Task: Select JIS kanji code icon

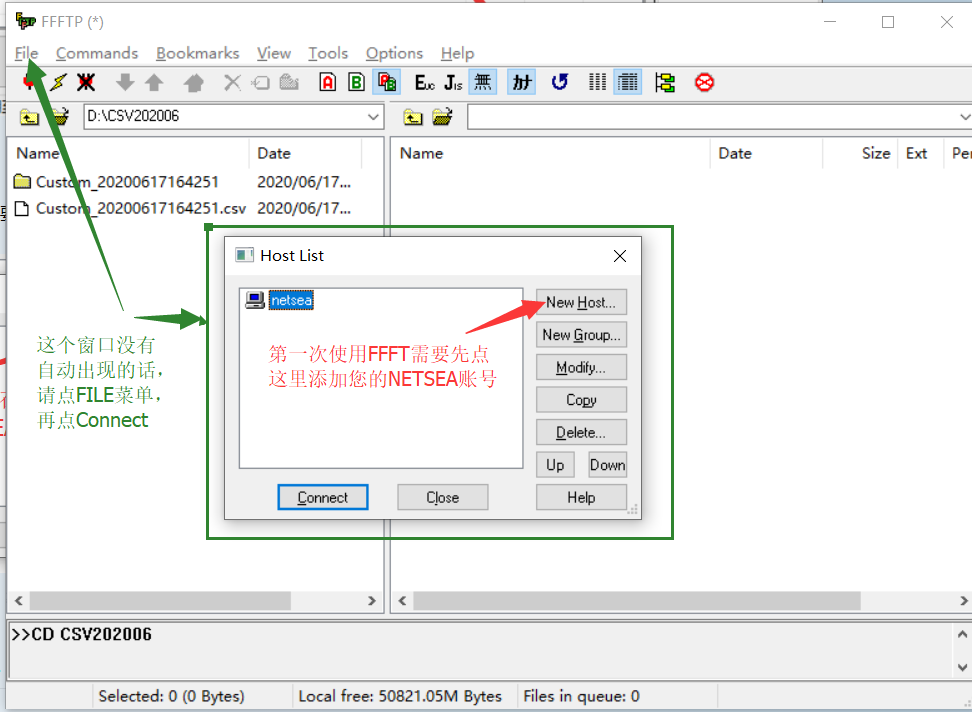Action: click(x=453, y=82)
